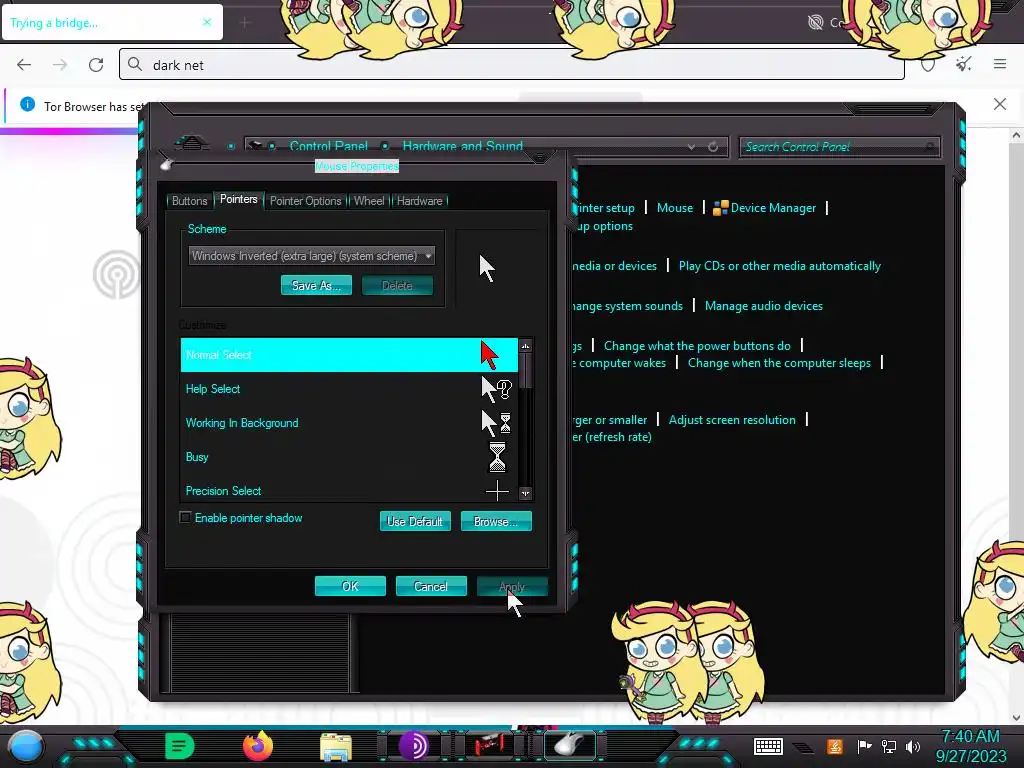
Task: Select the Pointers tab
Action: tap(238, 199)
